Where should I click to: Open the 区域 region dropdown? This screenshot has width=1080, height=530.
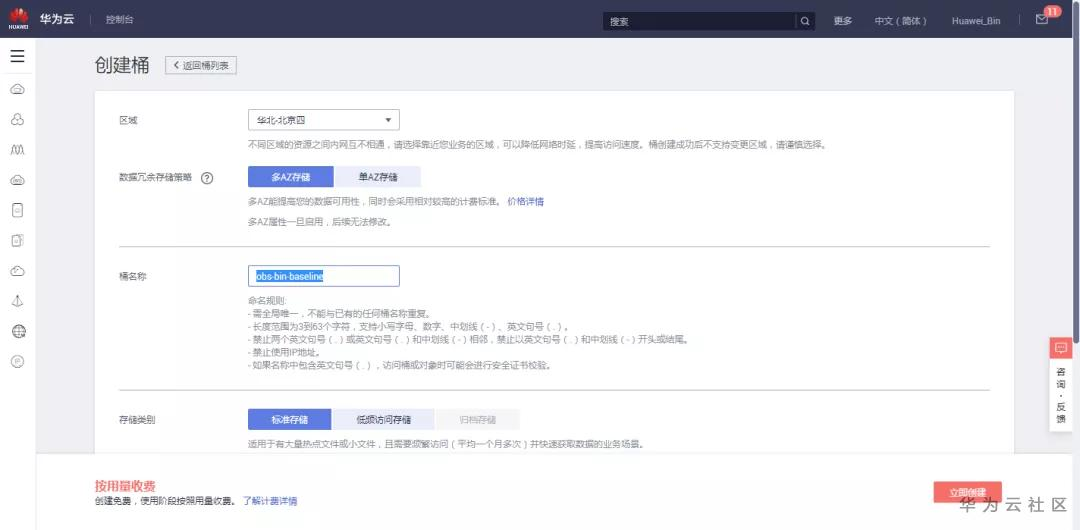pyautogui.click(x=324, y=120)
